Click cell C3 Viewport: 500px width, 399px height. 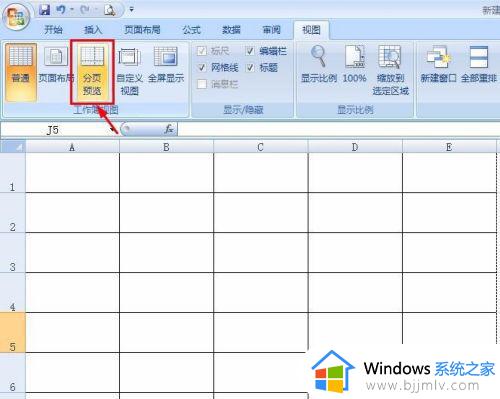pos(261,253)
